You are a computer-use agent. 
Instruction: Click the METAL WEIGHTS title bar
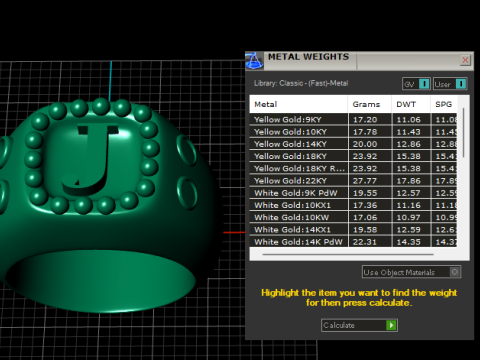pyautogui.click(x=360, y=61)
